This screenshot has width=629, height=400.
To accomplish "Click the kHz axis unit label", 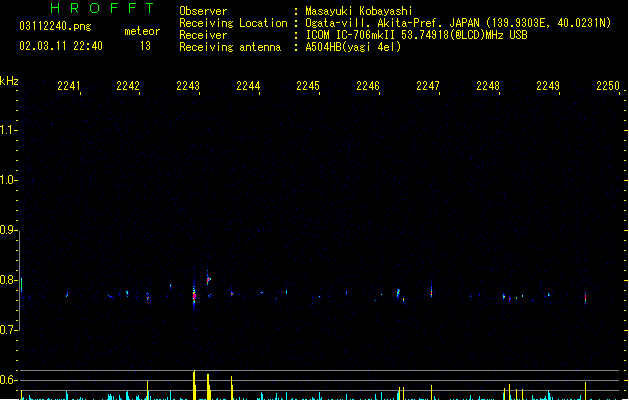I will (x=9, y=81).
